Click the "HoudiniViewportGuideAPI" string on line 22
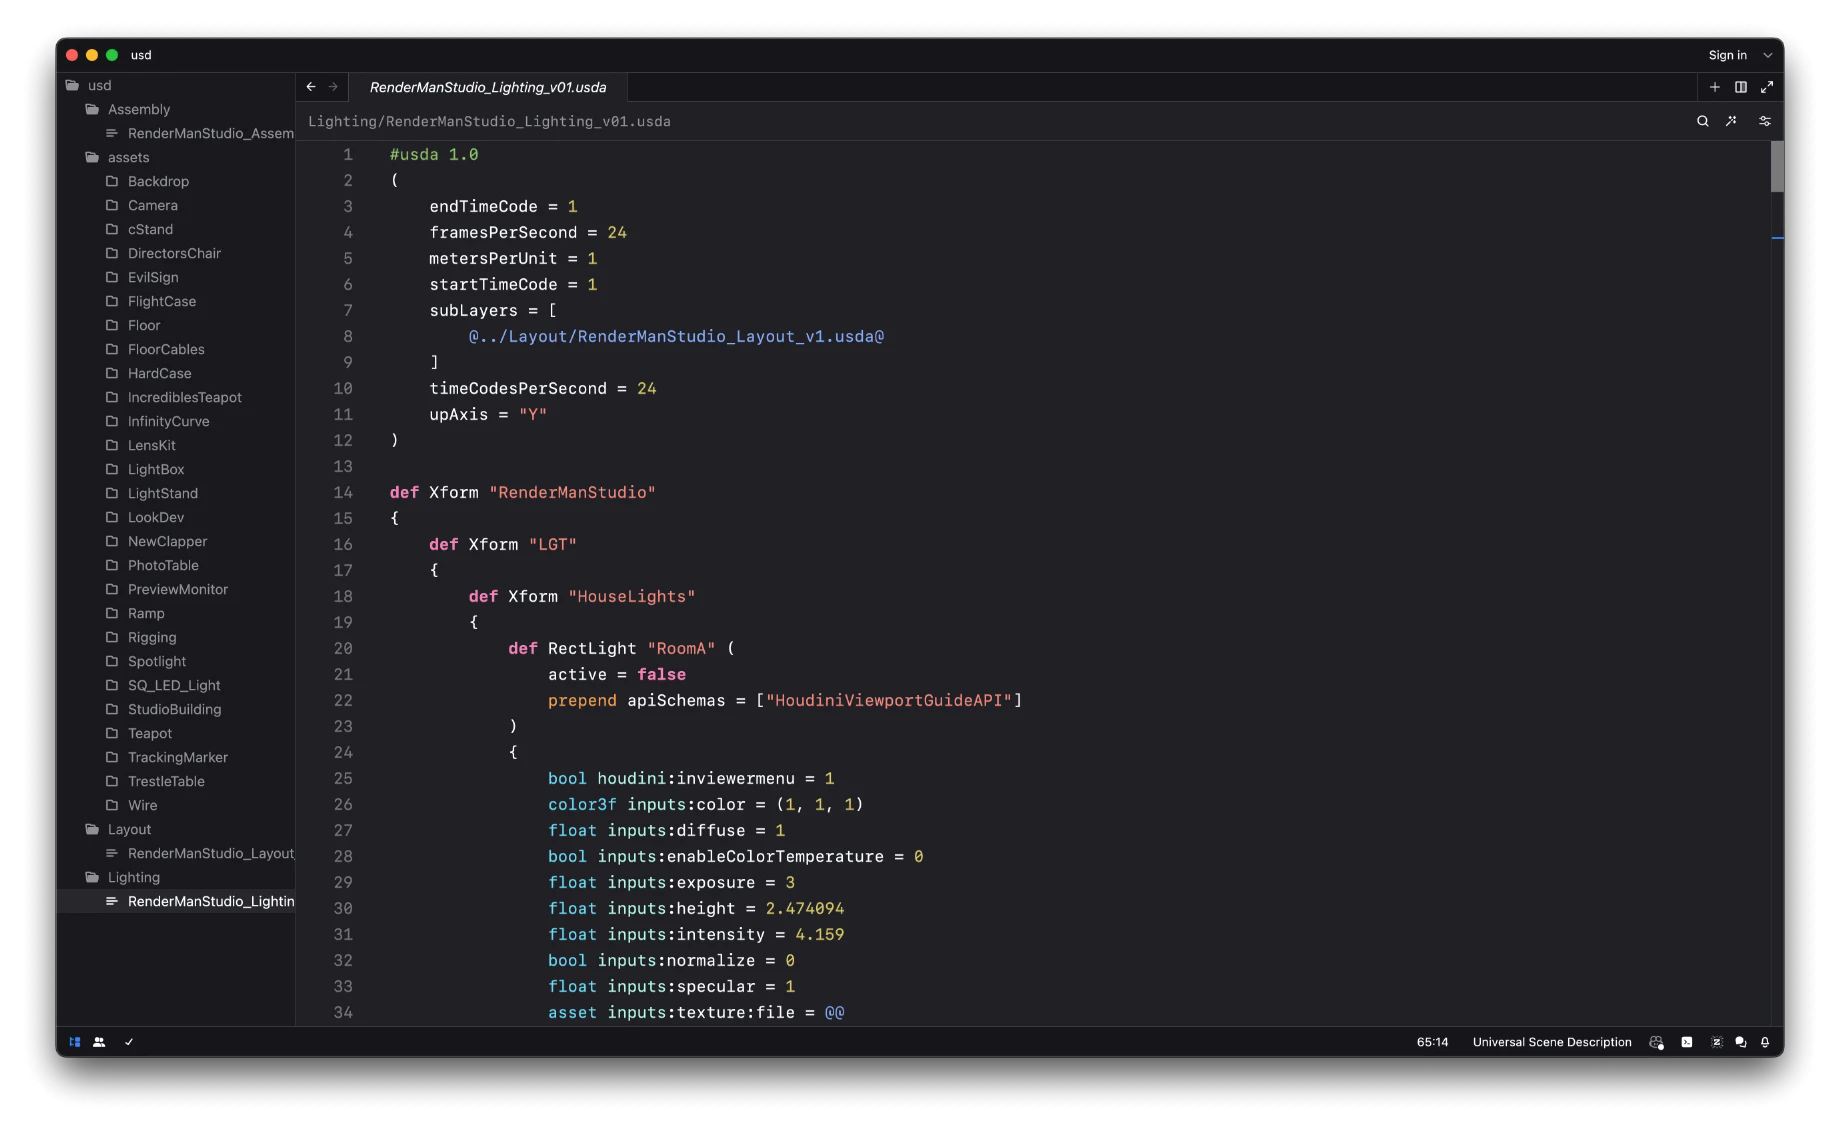The height and width of the screenshot is (1131, 1840). (889, 700)
